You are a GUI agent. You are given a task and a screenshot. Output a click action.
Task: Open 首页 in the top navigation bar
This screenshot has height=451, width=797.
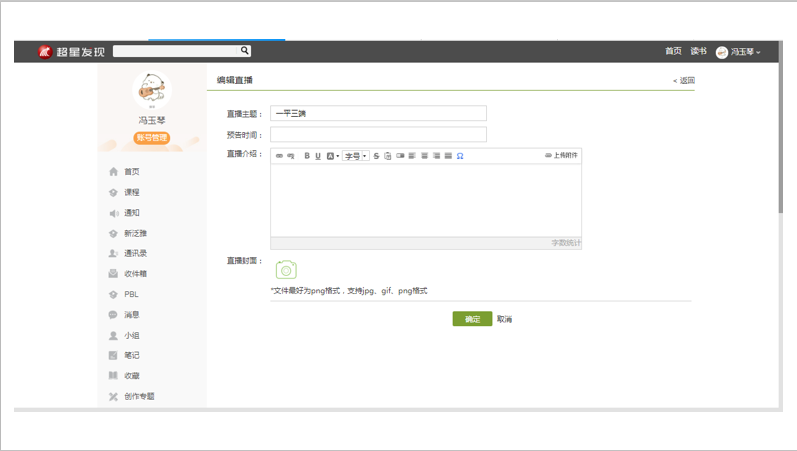673,51
